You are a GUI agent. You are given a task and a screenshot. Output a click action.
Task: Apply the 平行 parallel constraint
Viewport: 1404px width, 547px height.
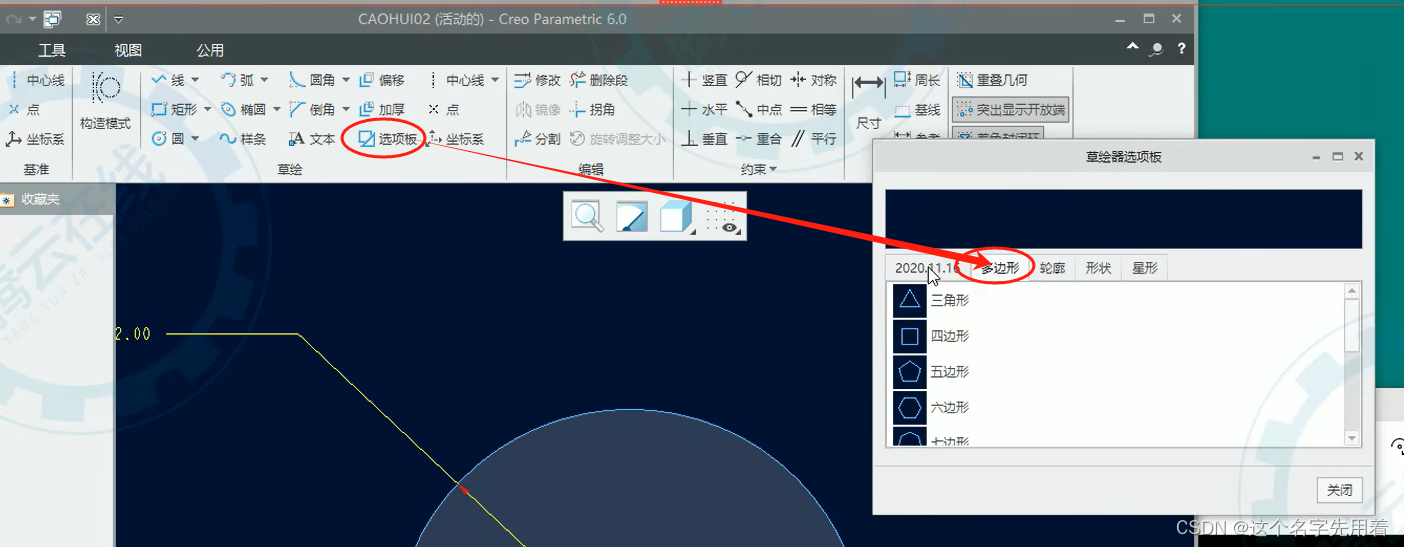coord(813,139)
